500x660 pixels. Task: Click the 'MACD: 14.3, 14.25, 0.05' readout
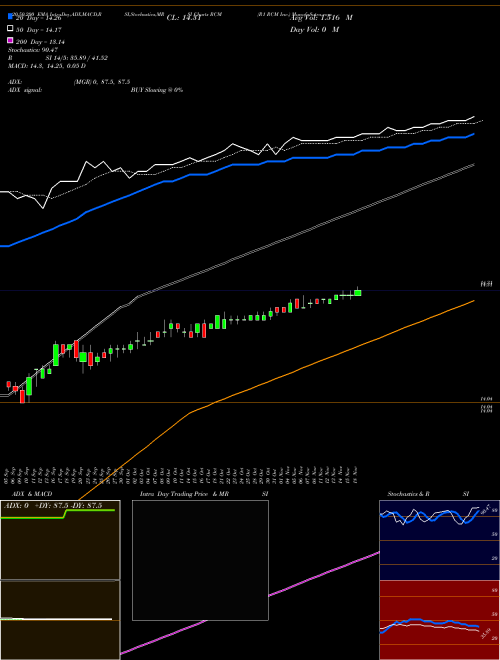click(x=47, y=66)
